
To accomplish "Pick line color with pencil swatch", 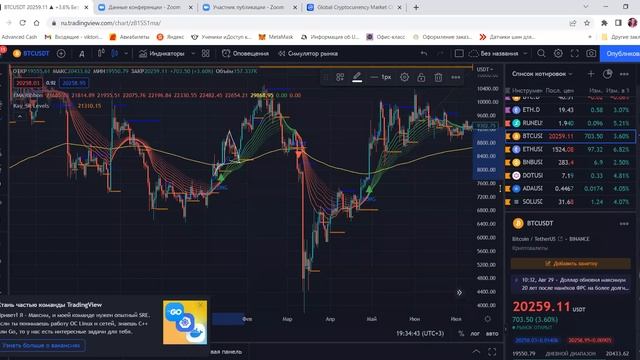I will coord(357,77).
